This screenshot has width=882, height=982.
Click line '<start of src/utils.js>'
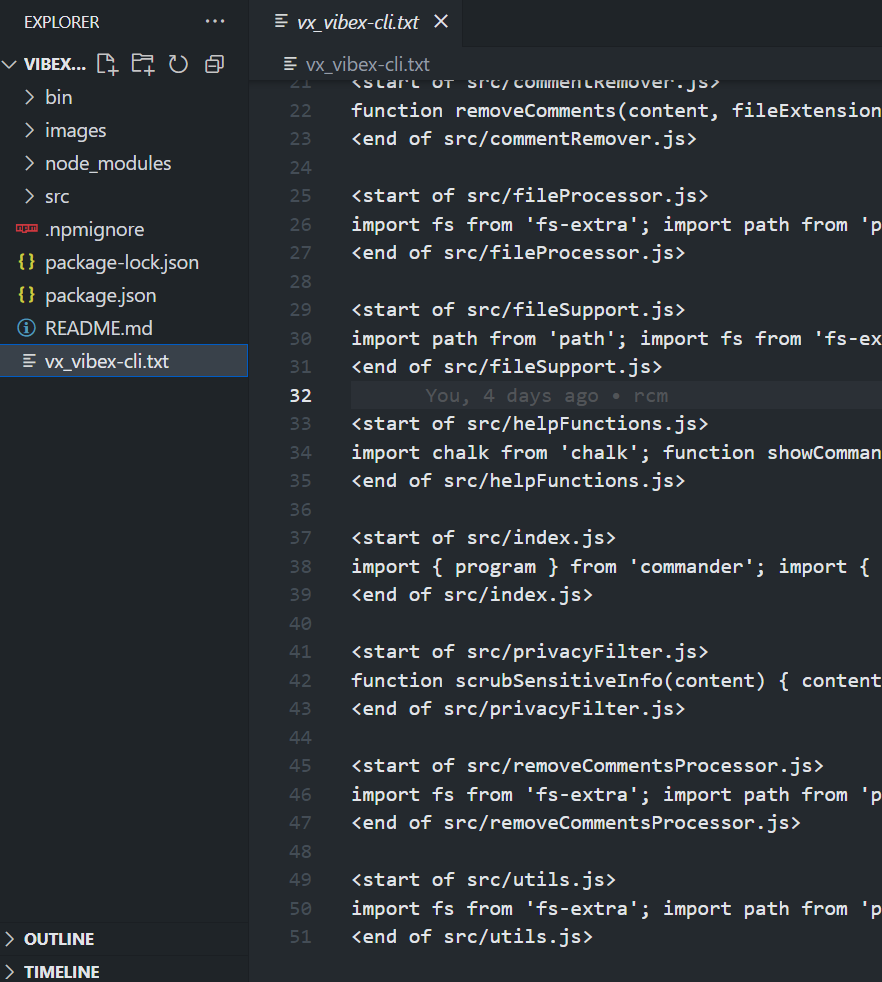click(483, 879)
